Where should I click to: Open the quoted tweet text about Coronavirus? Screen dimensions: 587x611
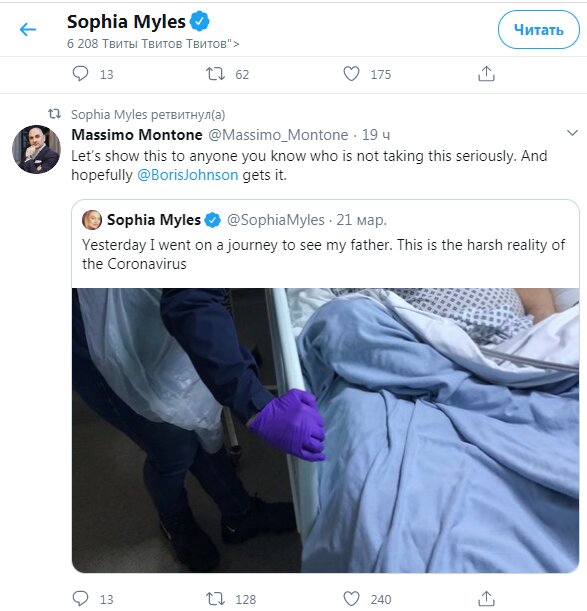point(324,254)
